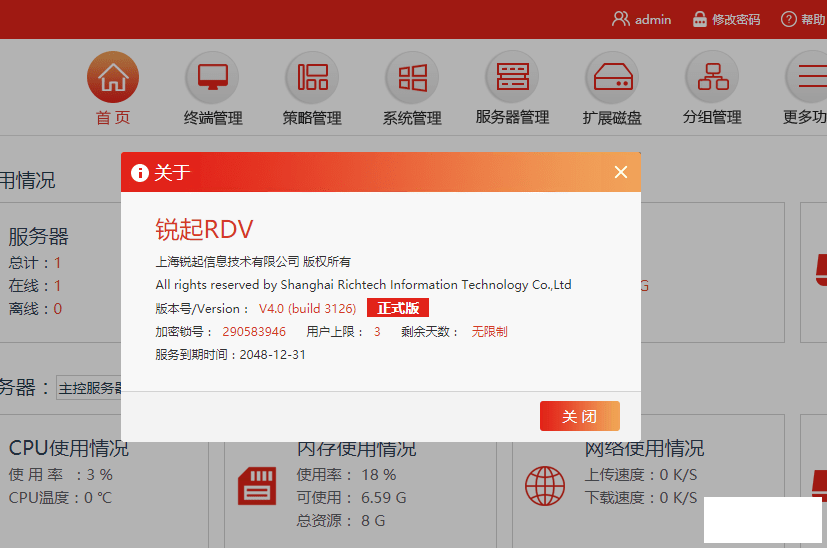The image size is (827, 548).
Task: Click version text V4.0 (build 3126)
Action: click(307, 309)
